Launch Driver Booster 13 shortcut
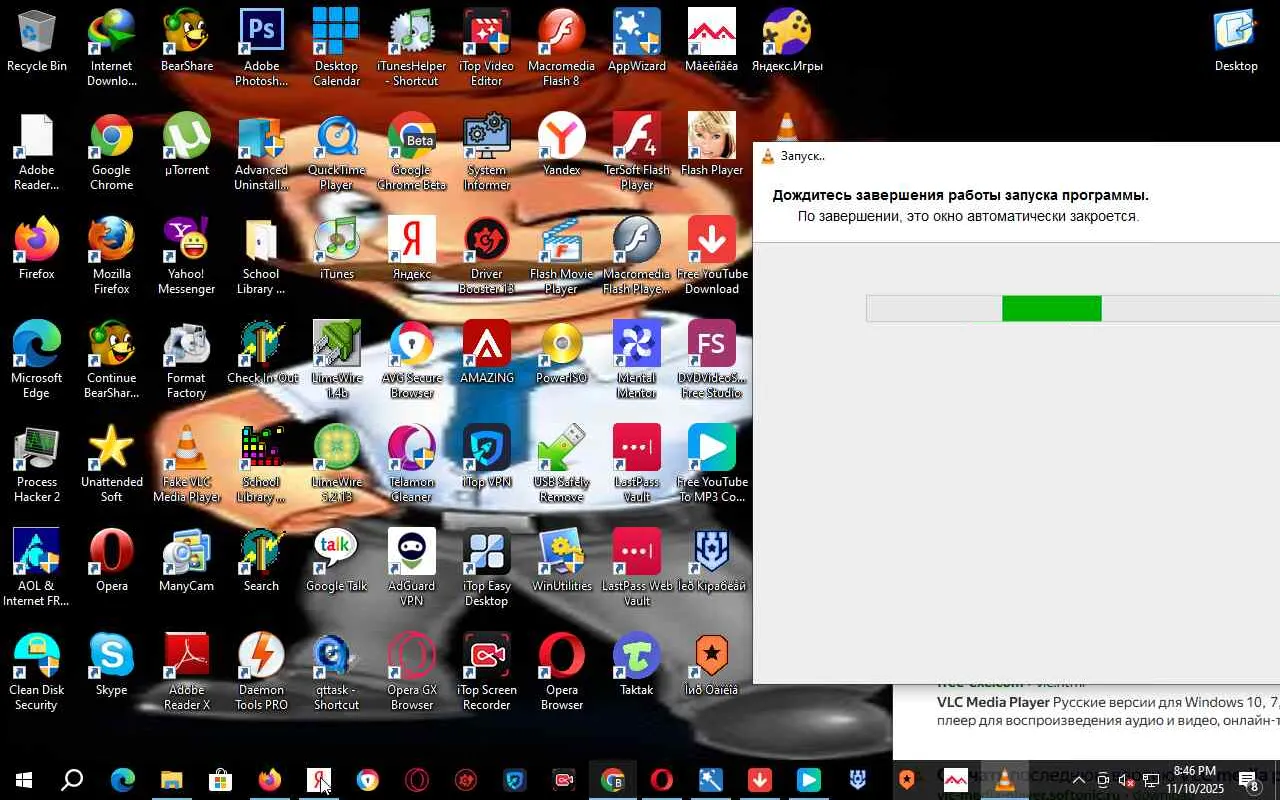 487,256
